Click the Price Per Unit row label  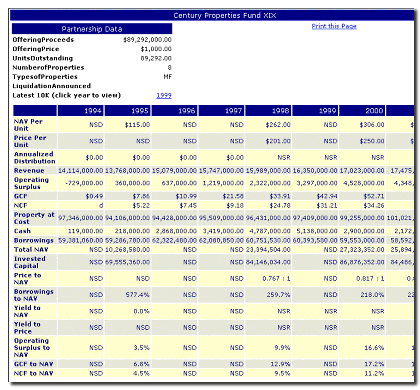click(30, 141)
